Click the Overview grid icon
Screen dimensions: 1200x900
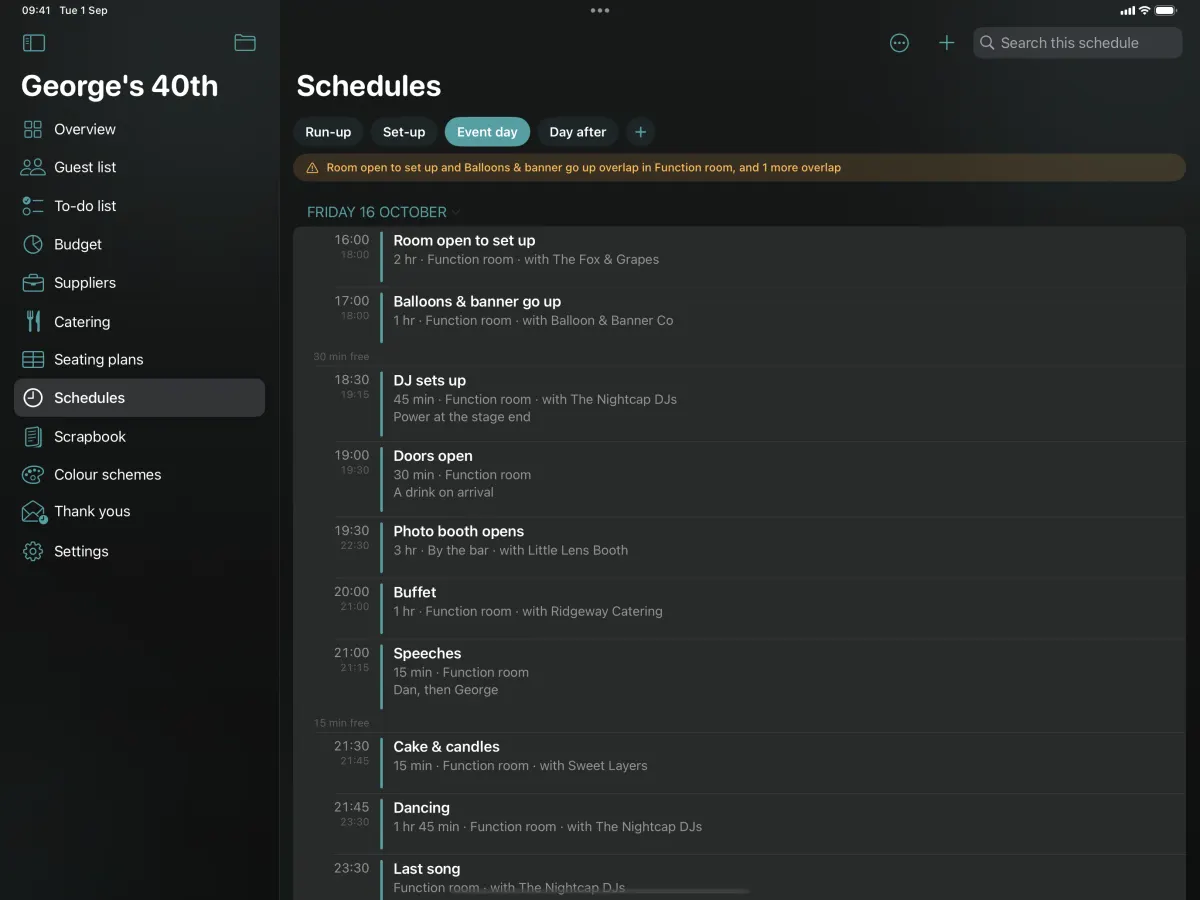33,129
